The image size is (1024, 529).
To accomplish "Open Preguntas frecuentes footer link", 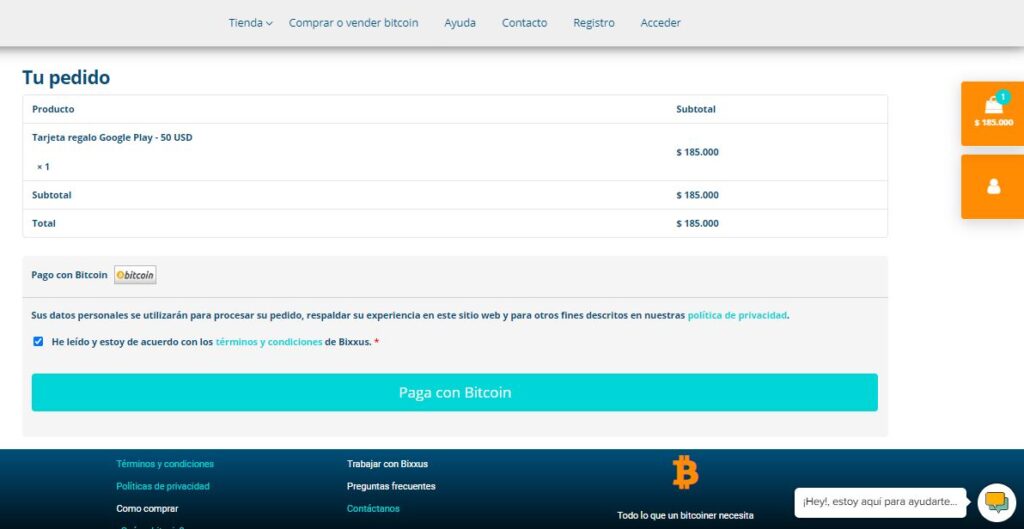I will 391,487.
